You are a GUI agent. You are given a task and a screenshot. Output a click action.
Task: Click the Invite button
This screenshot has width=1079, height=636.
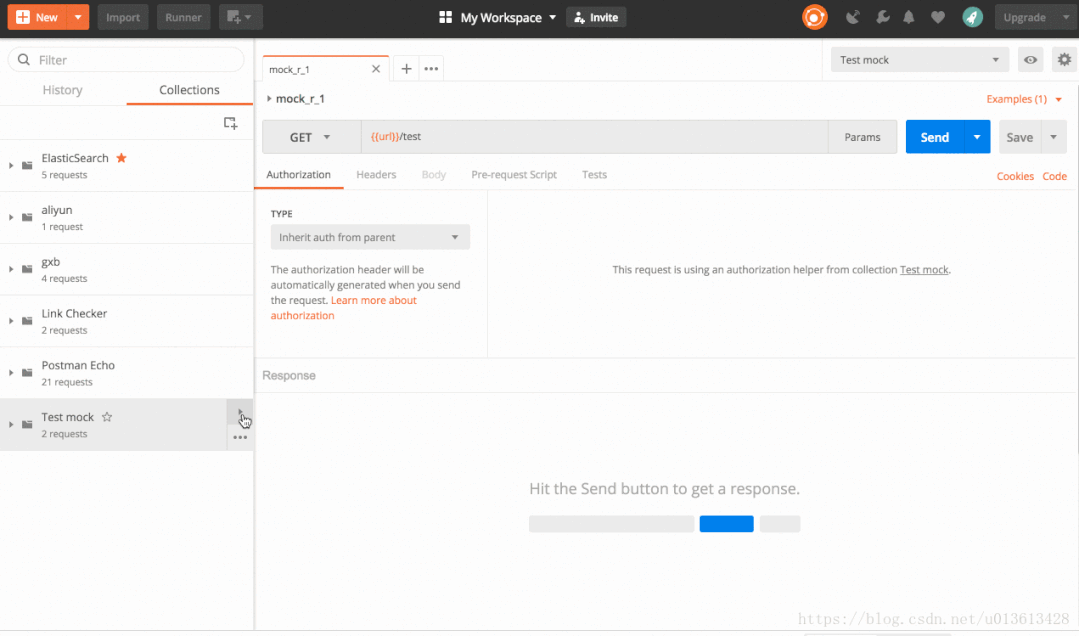[596, 17]
